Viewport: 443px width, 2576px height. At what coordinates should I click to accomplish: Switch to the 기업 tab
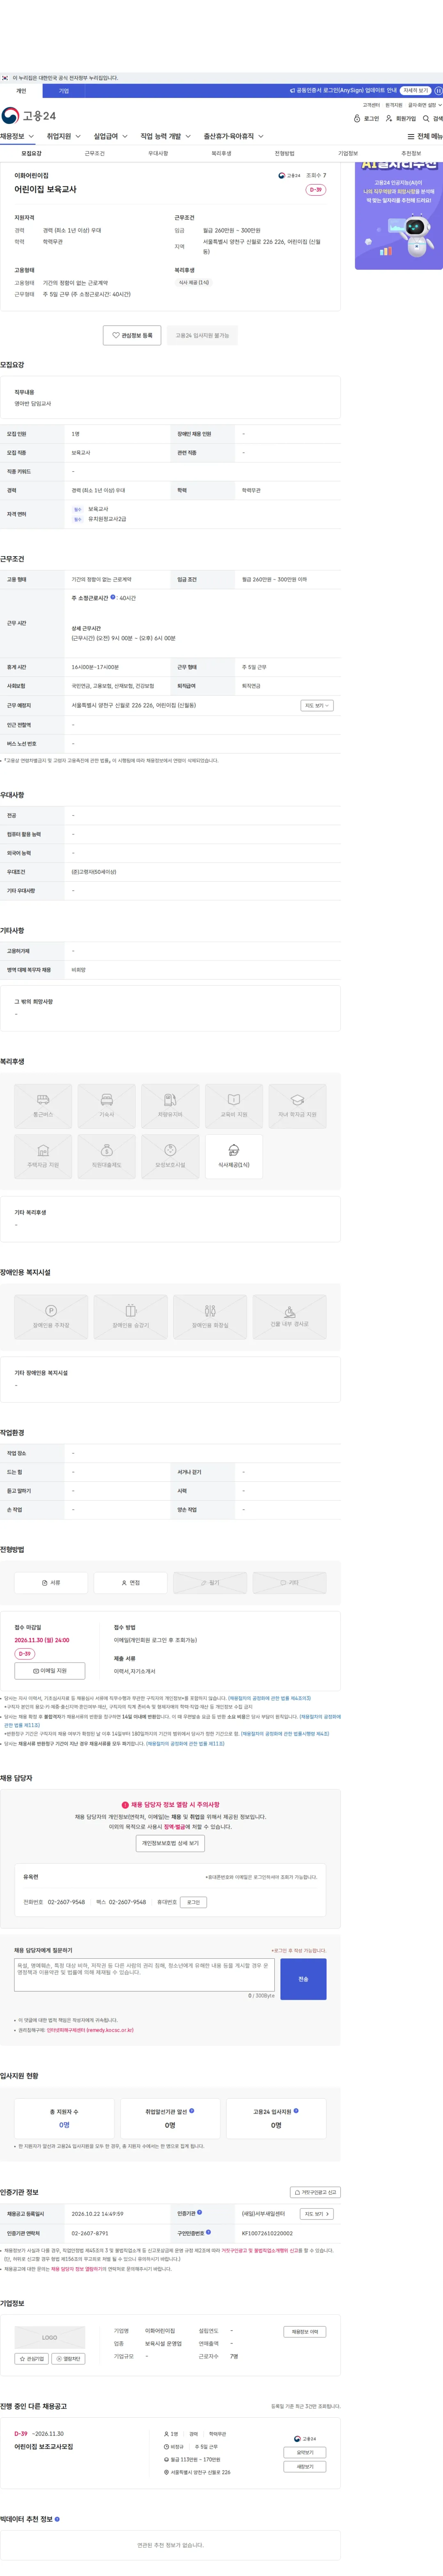pyautogui.click(x=64, y=91)
